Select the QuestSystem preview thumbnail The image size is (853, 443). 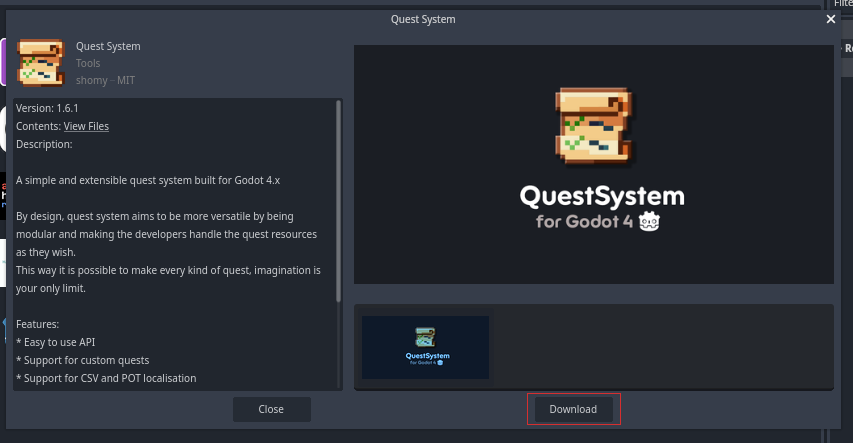tap(425, 347)
